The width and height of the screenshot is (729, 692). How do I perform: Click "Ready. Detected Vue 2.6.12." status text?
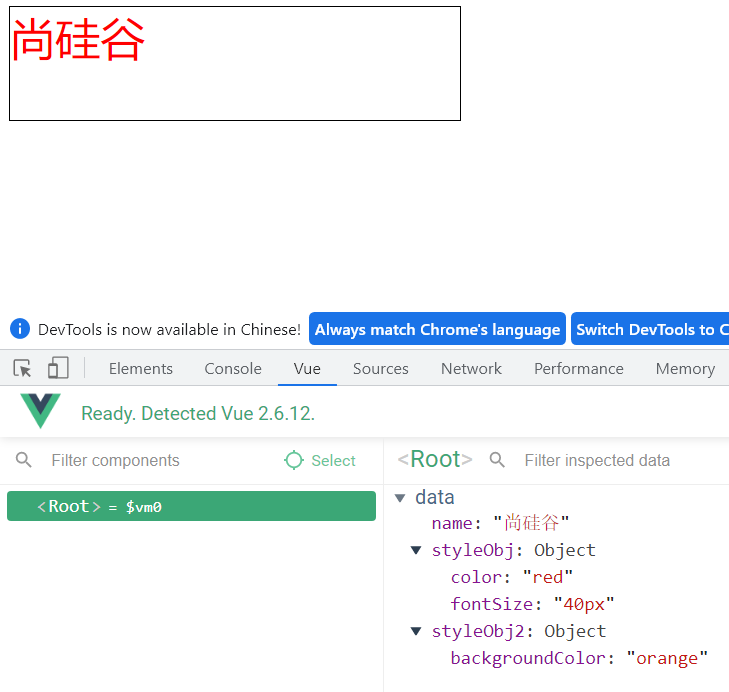(x=198, y=413)
